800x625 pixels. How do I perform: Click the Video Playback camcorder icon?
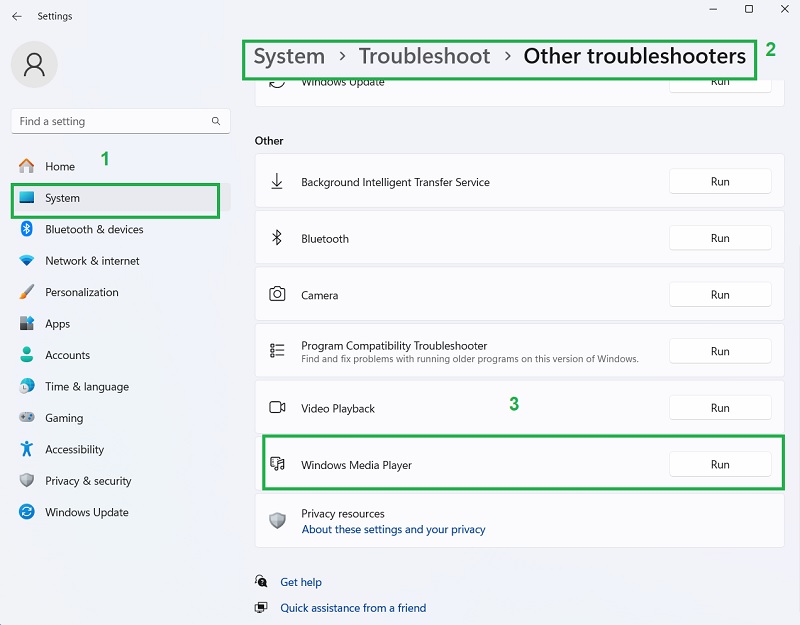pyautogui.click(x=277, y=407)
